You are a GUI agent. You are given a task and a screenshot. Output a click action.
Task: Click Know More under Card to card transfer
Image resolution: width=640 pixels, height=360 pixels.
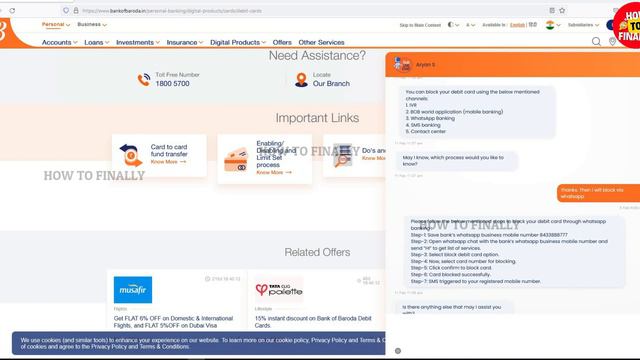coord(168,162)
